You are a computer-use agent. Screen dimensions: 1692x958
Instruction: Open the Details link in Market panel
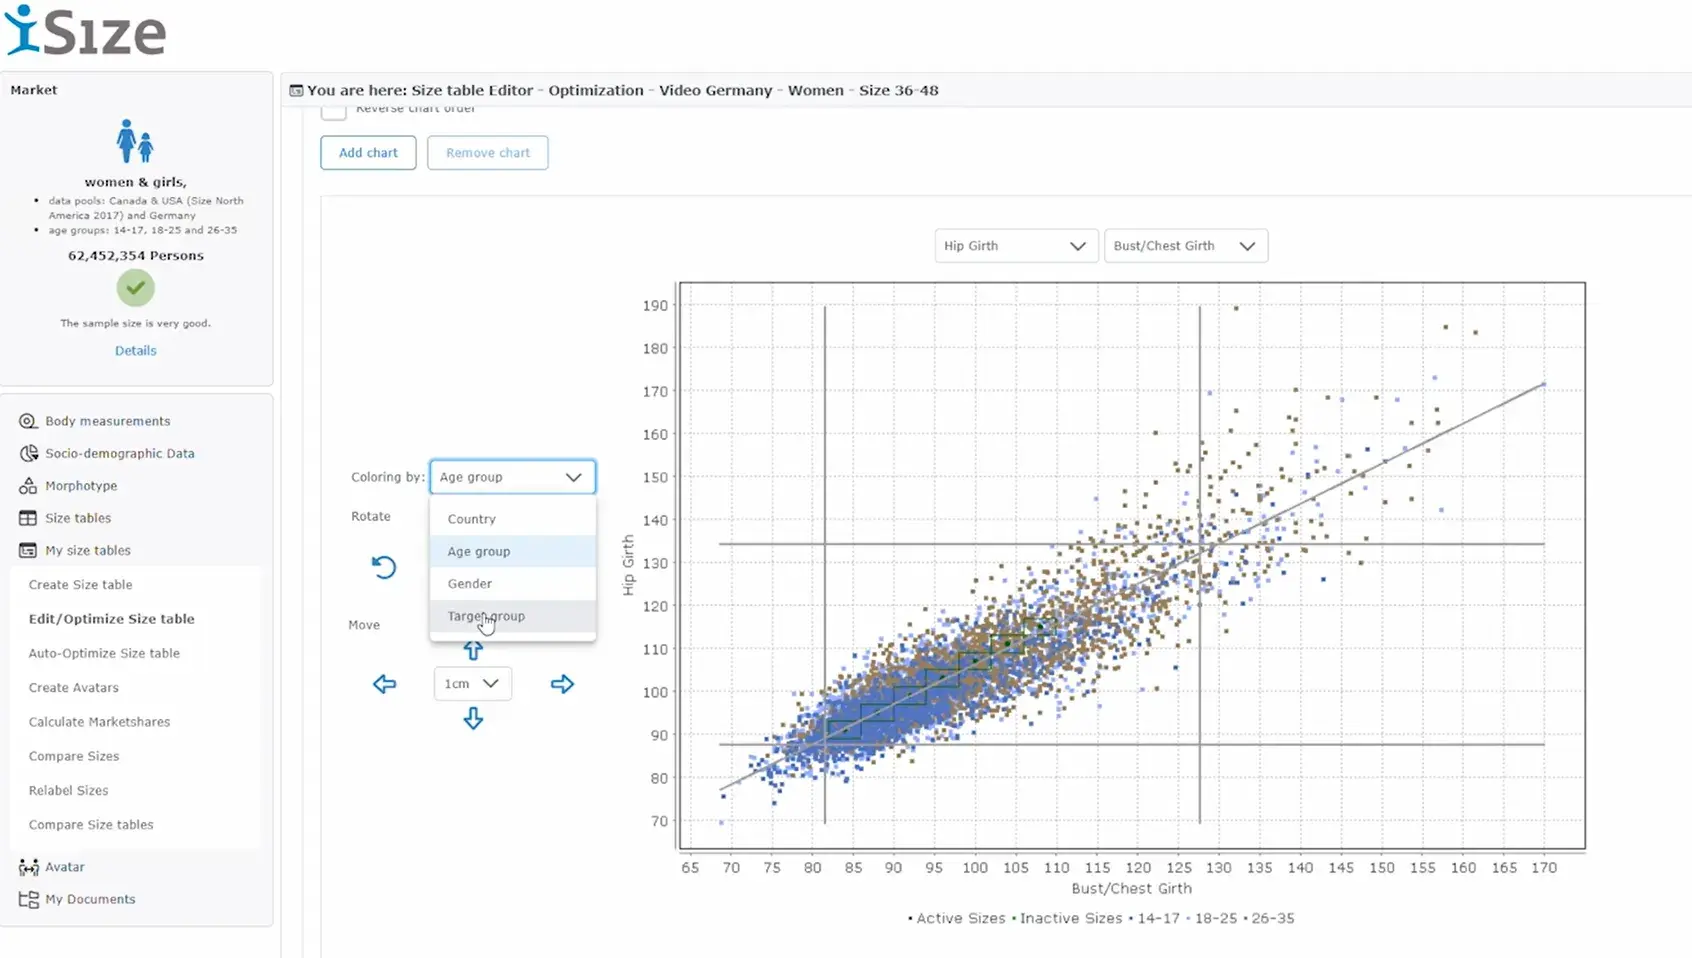tap(135, 351)
